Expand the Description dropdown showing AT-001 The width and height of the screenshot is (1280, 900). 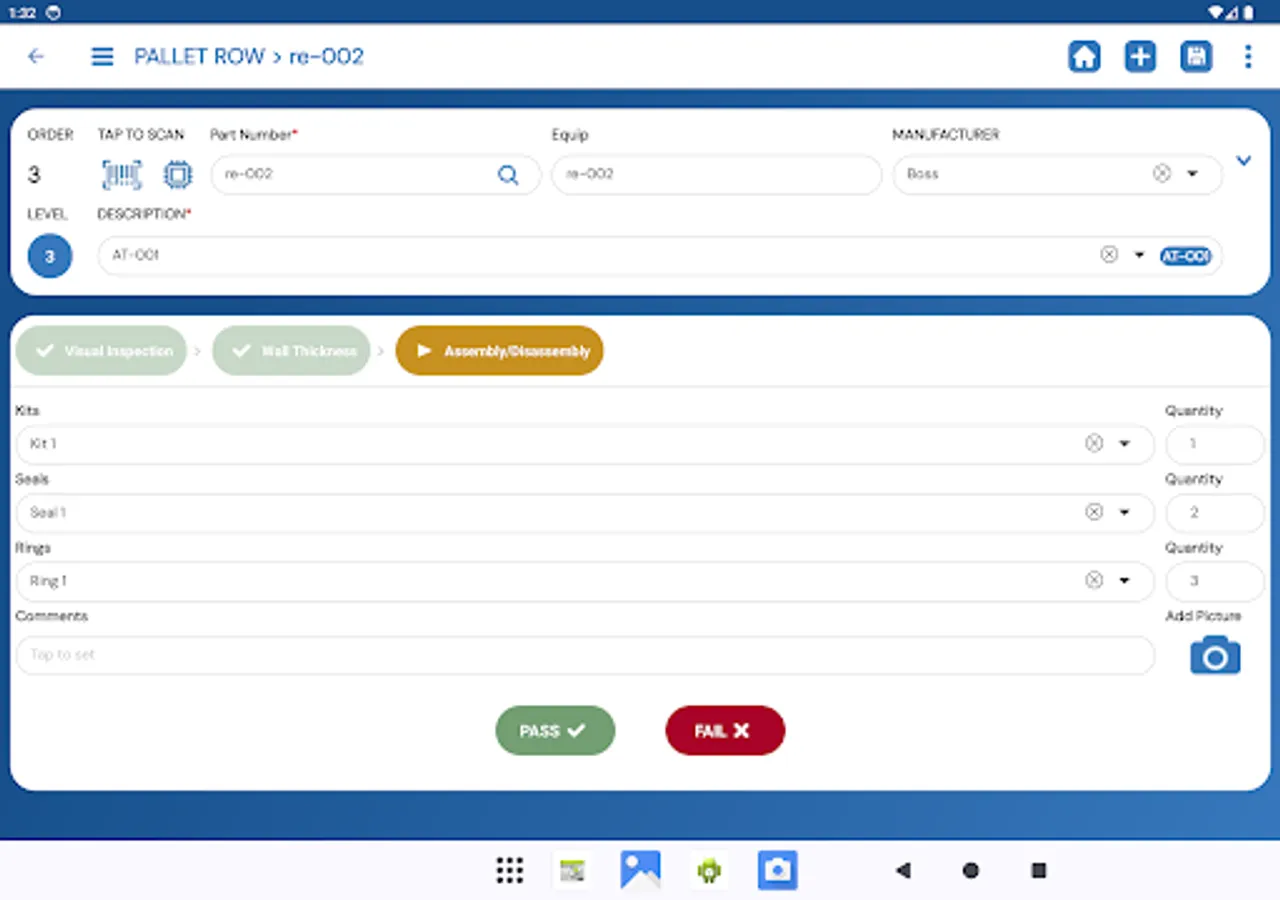(1138, 255)
